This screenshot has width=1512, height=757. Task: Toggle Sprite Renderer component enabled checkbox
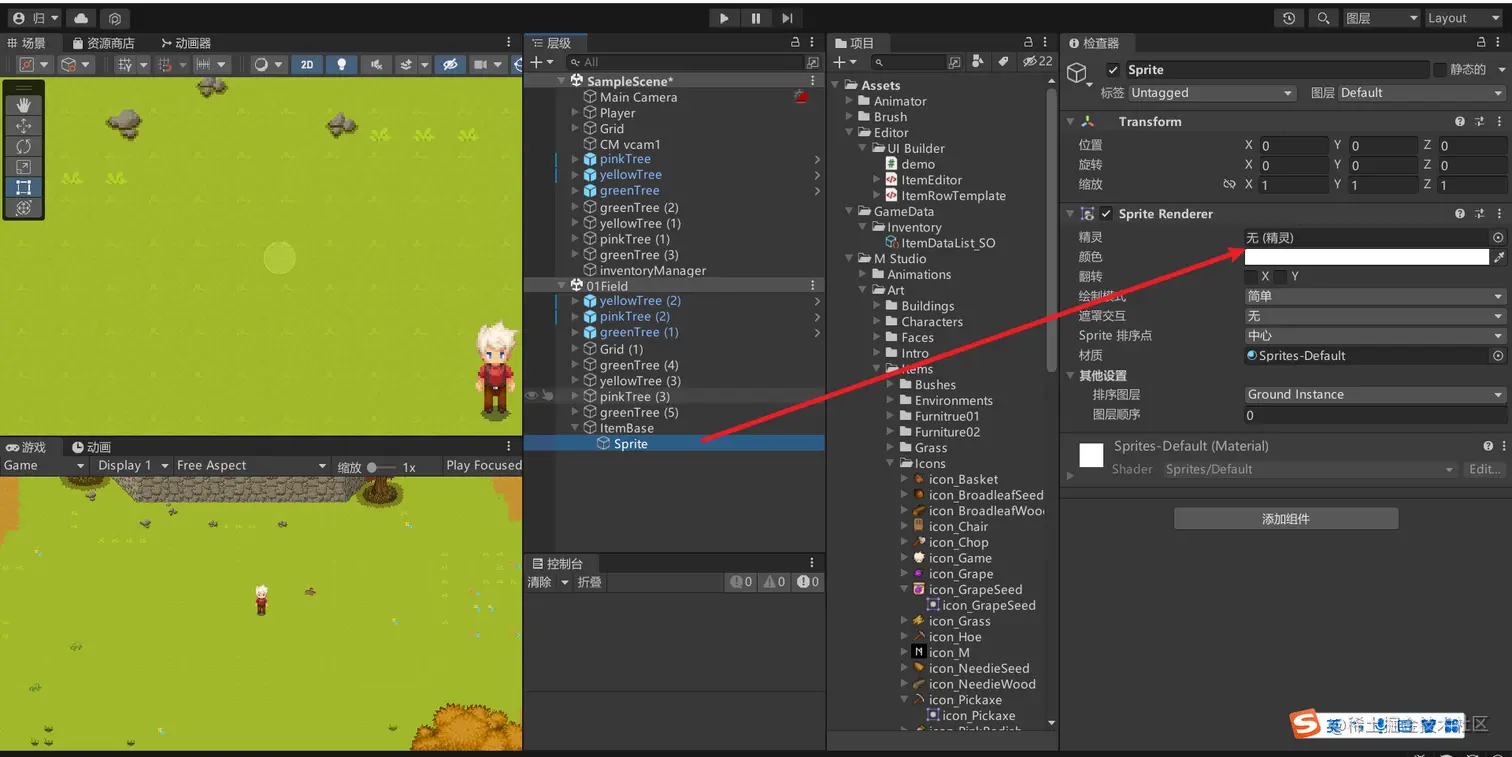click(1106, 214)
